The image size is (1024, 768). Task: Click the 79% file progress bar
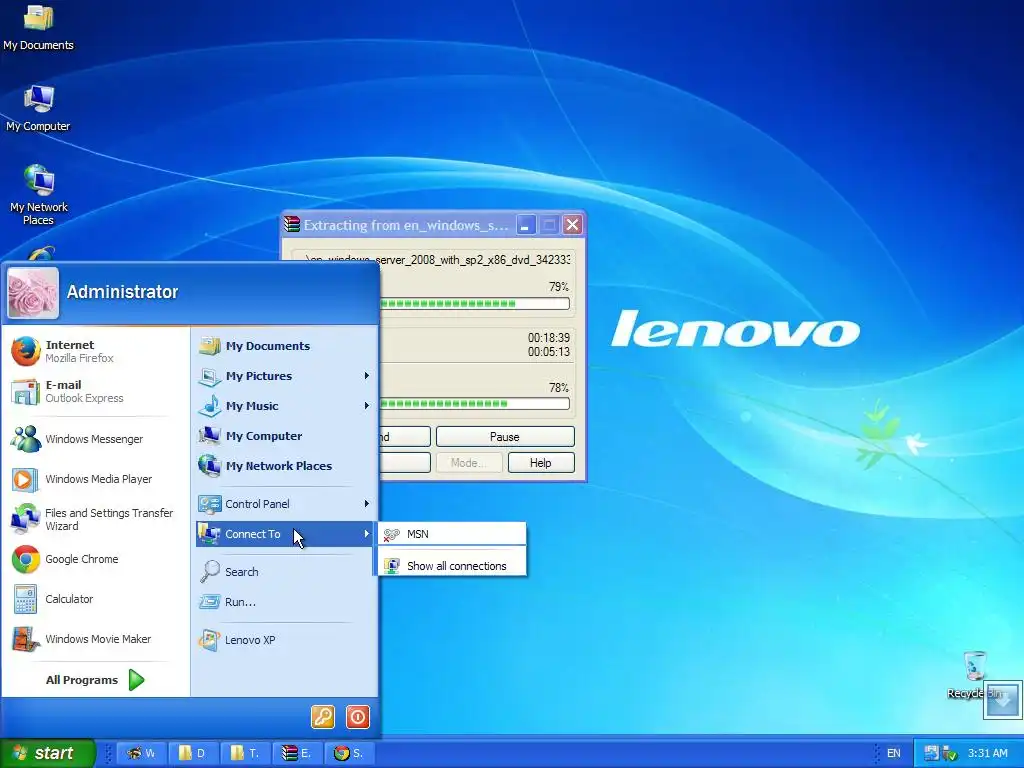tap(474, 304)
